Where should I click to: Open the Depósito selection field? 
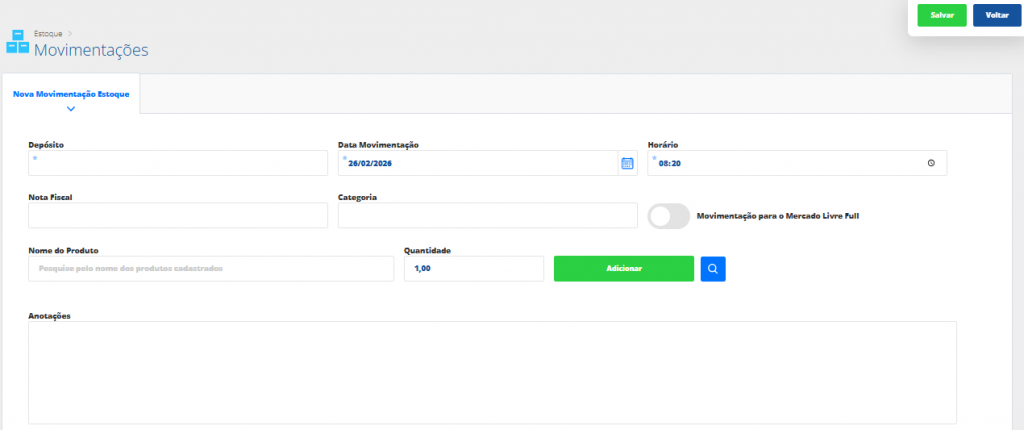point(178,163)
